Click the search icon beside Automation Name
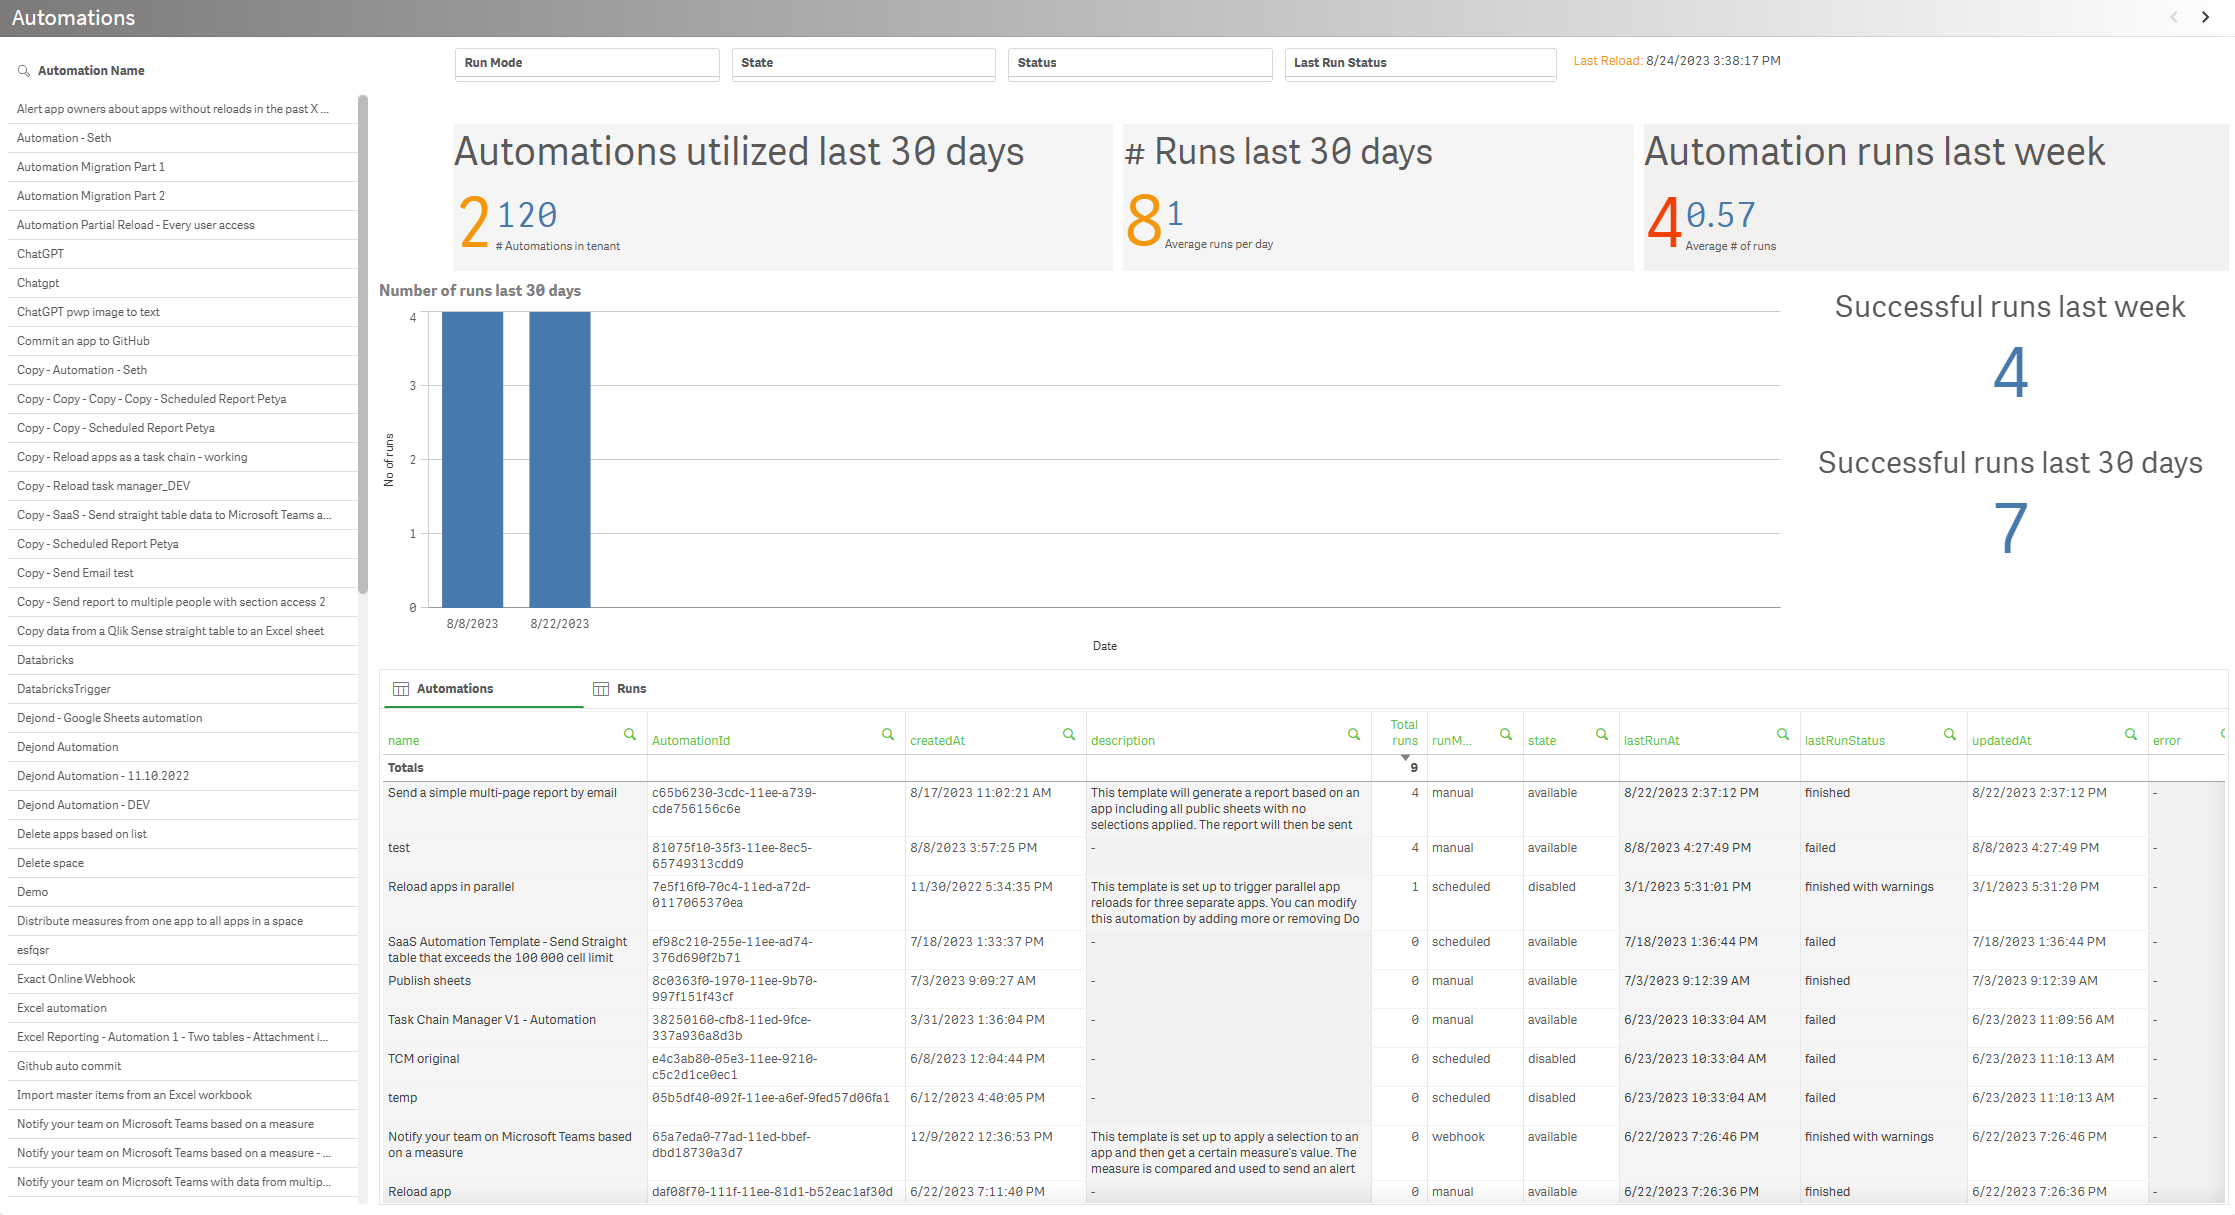 tap(22, 70)
